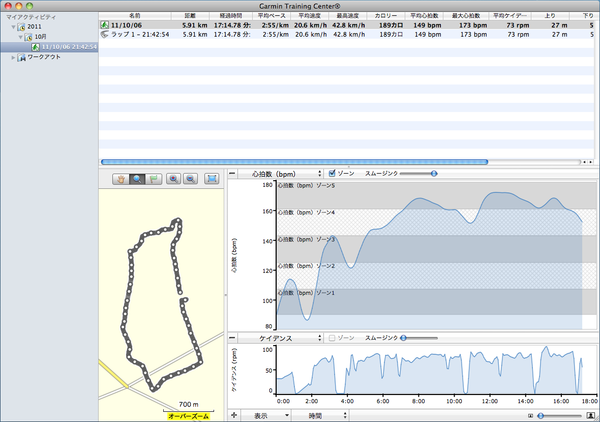Click the 73 rpm value in the bold 11/10/06 row
The image size is (600, 422).
pos(518,25)
